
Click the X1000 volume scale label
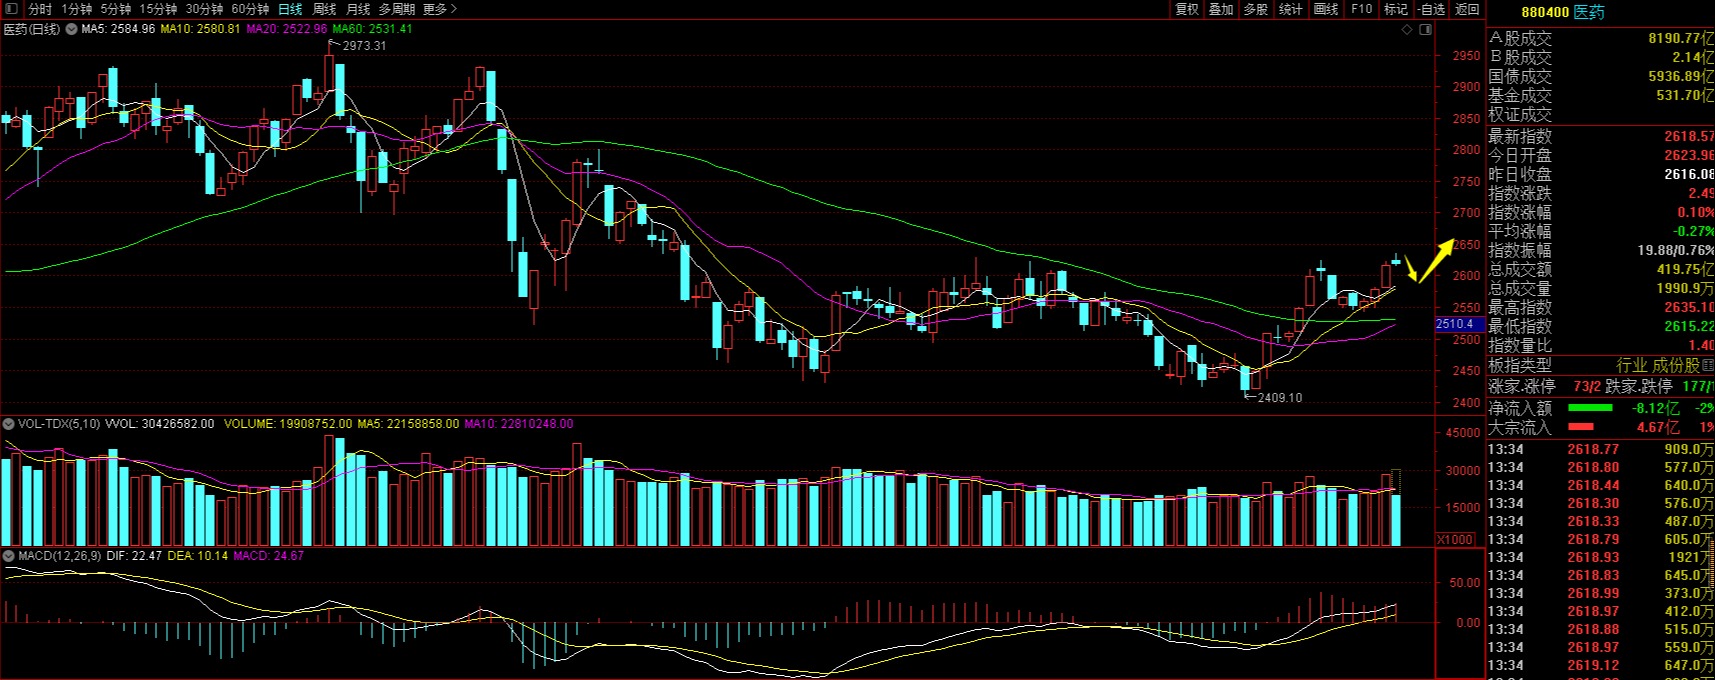coord(1455,540)
